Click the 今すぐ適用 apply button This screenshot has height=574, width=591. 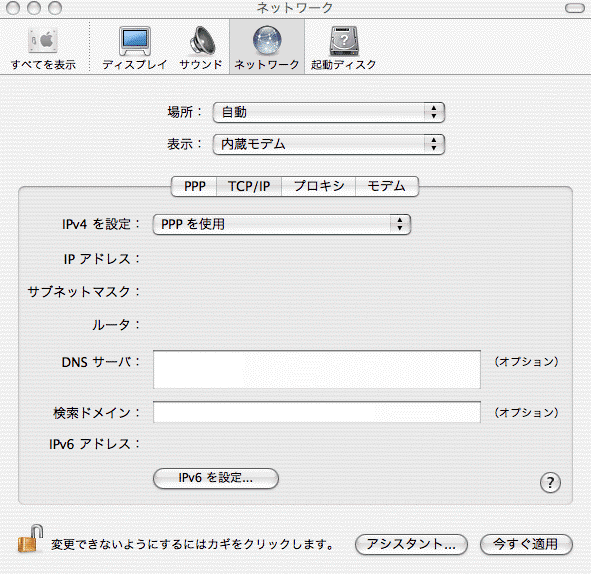coord(526,544)
